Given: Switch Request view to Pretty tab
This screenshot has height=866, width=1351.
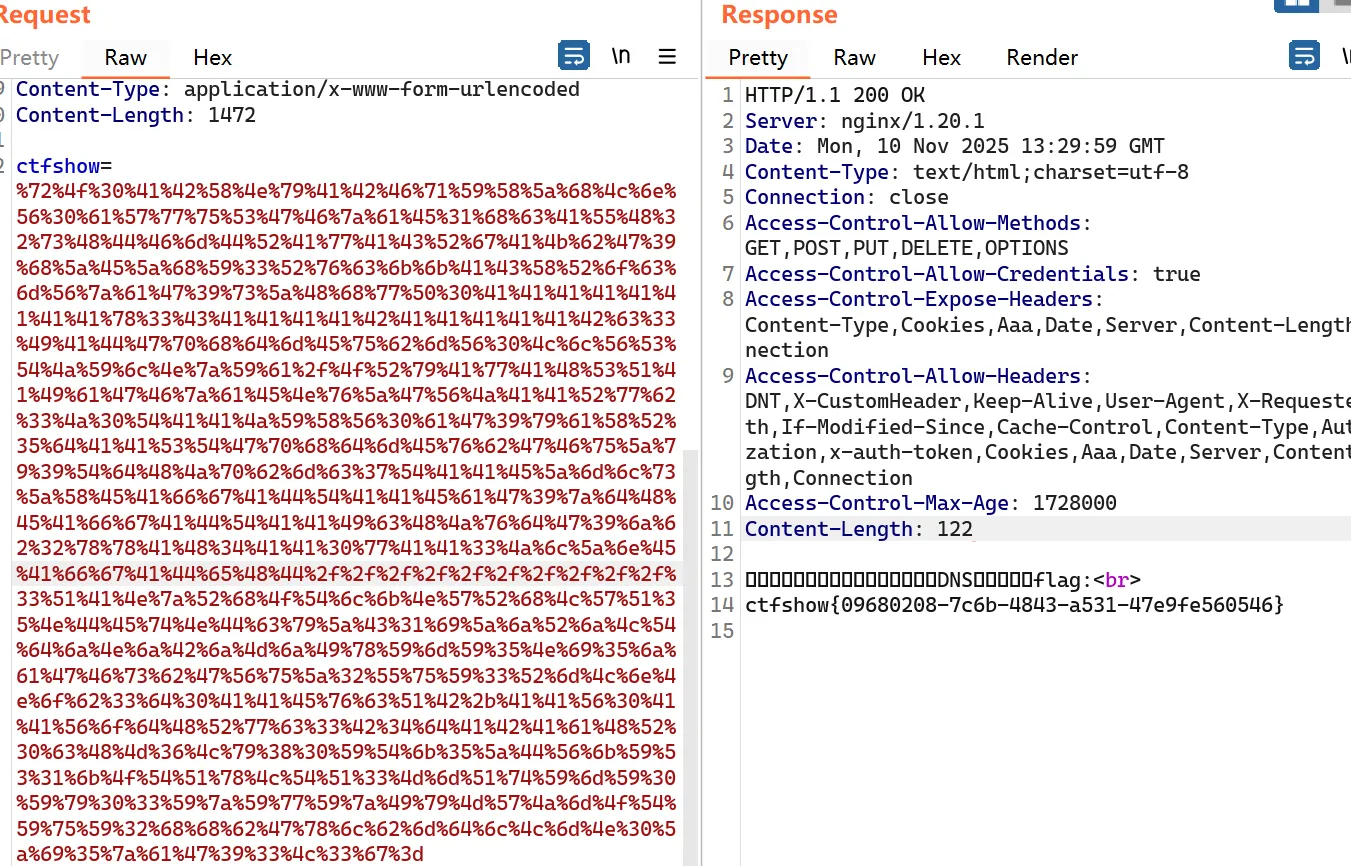Looking at the screenshot, I should (x=29, y=57).
